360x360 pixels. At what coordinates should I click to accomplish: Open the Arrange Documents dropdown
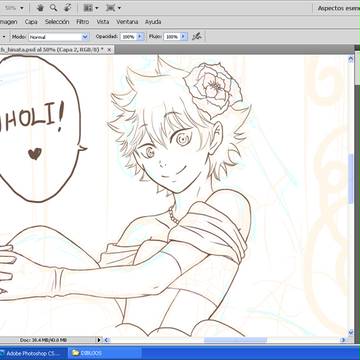click(91, 8)
